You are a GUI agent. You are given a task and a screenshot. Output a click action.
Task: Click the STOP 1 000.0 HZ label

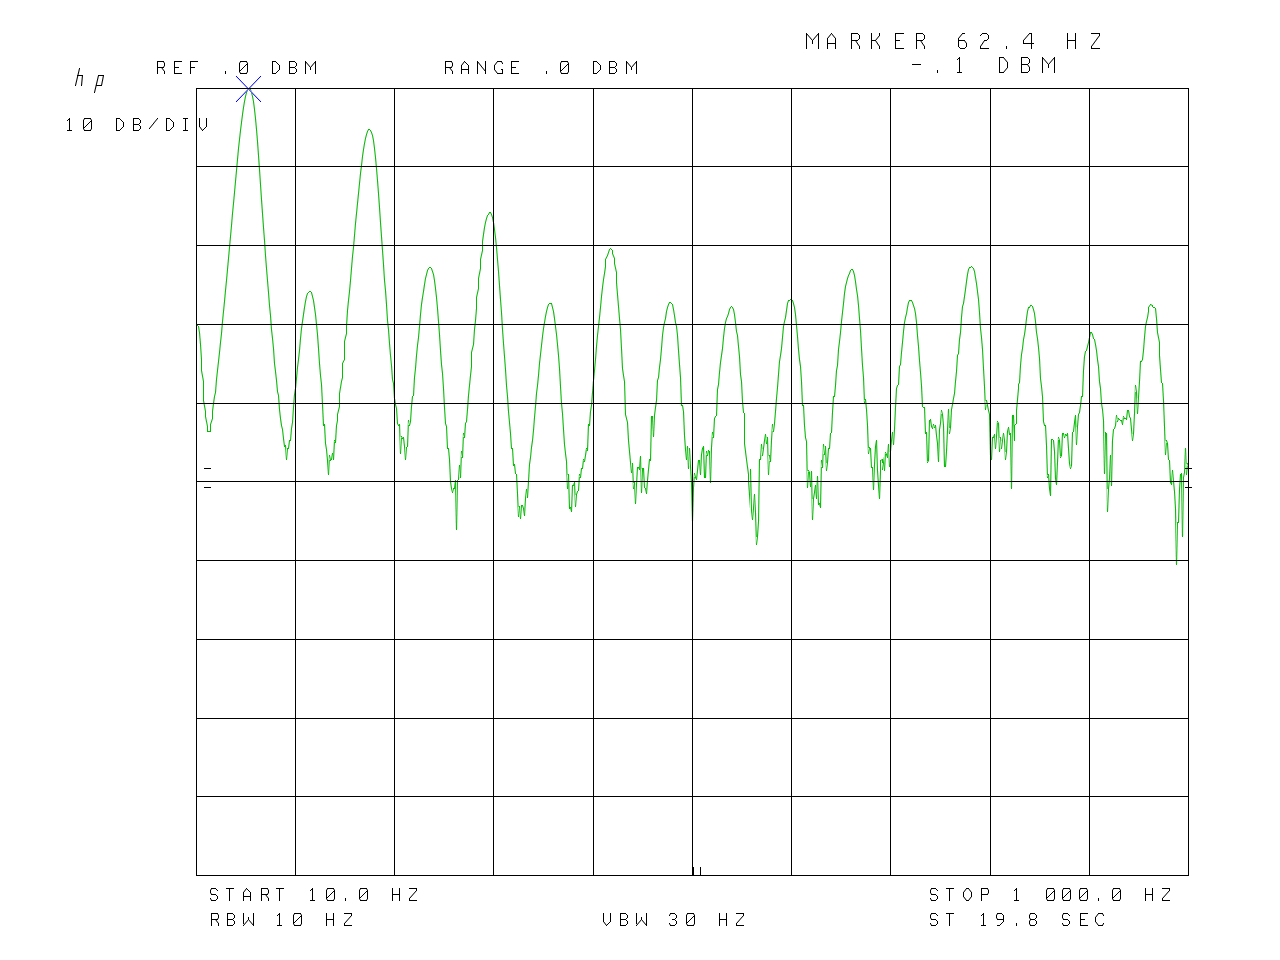pos(1051,895)
